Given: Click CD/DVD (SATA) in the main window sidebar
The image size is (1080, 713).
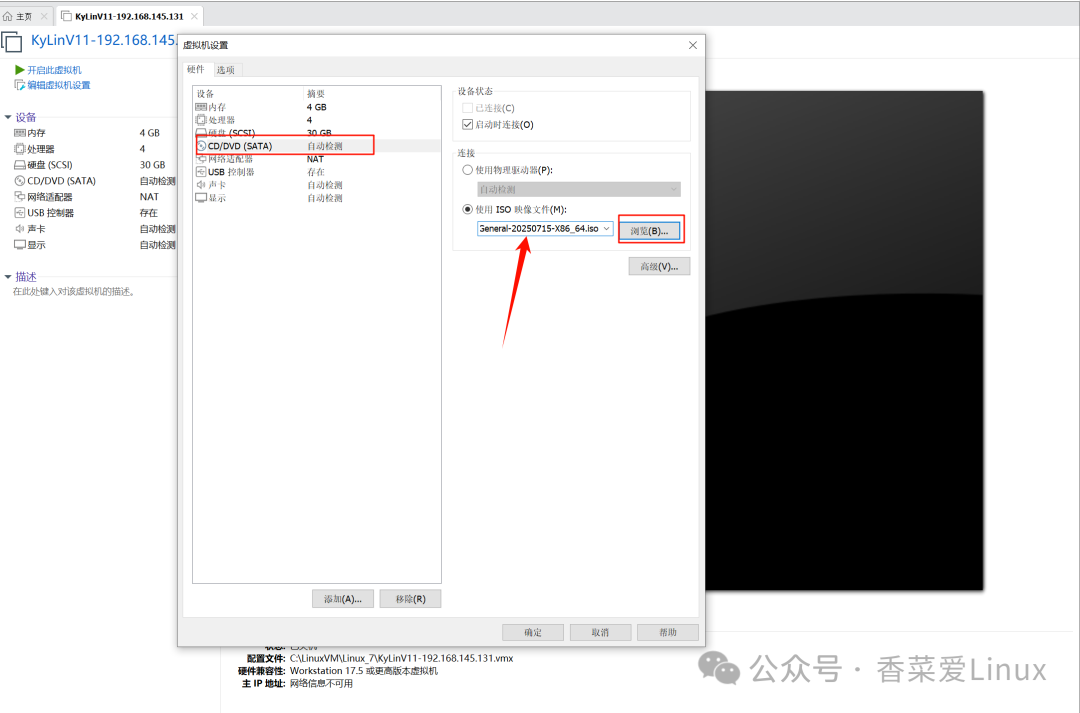Looking at the screenshot, I should 61,180.
